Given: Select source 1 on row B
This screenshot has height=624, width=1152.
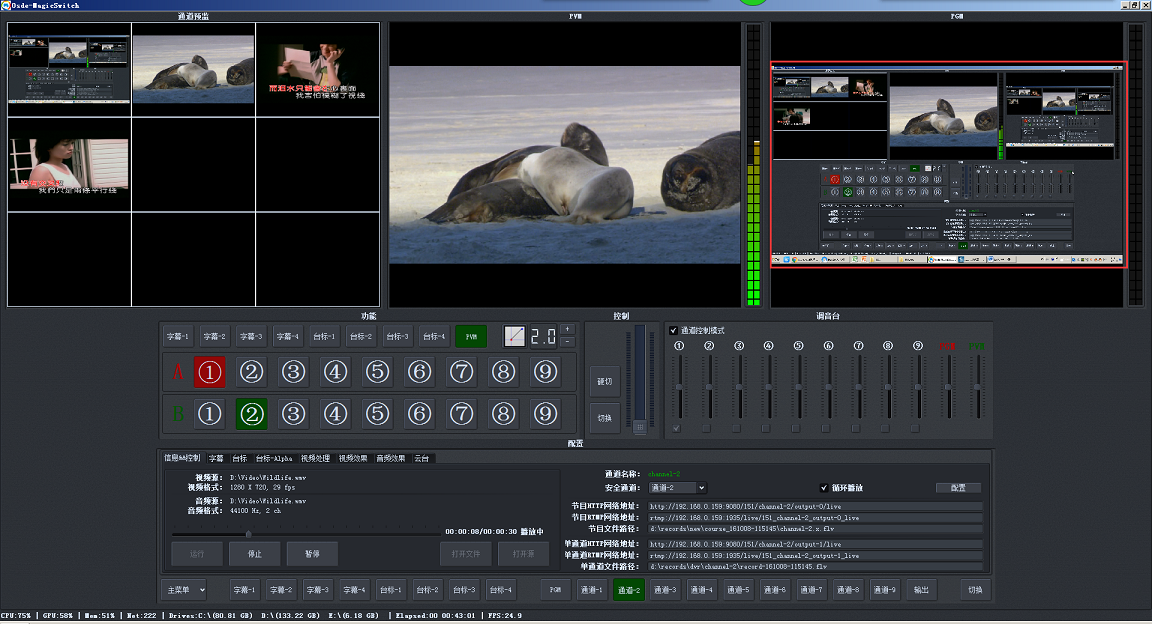Looking at the screenshot, I should [x=209, y=414].
